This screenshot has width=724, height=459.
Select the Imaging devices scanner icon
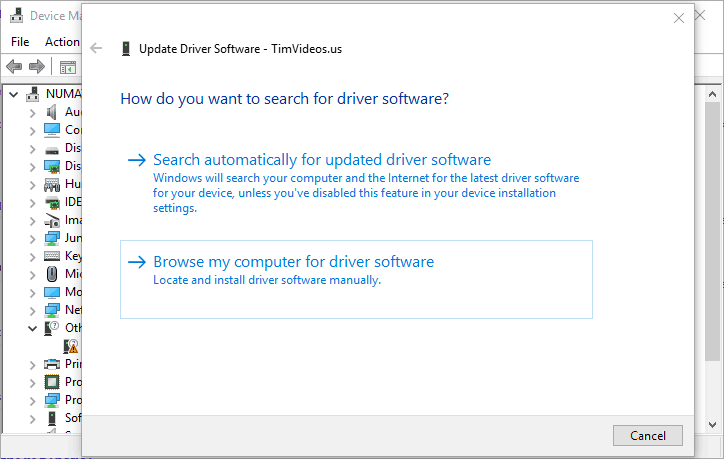pos(52,220)
